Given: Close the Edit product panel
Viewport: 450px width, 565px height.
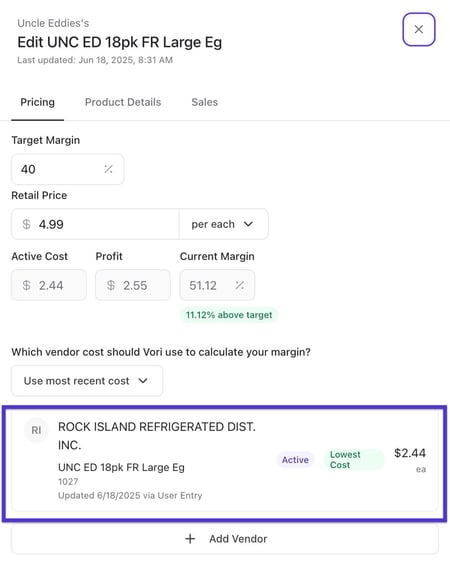Looking at the screenshot, I should click(x=418, y=30).
